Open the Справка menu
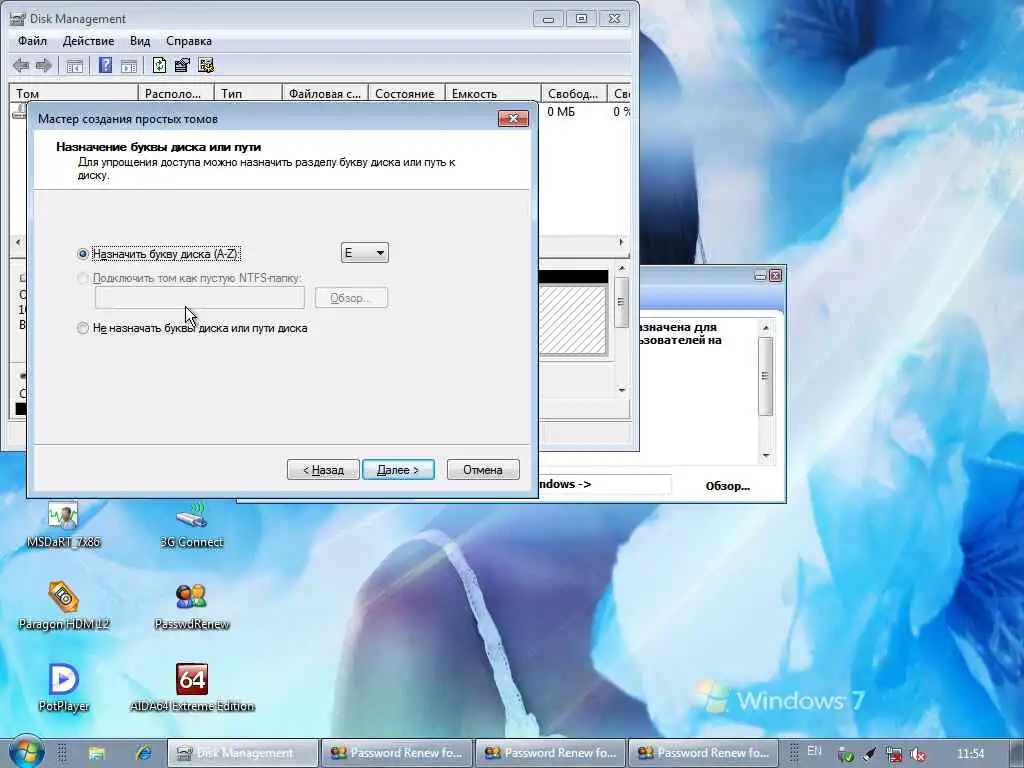The width and height of the screenshot is (1024, 768). pos(189,41)
